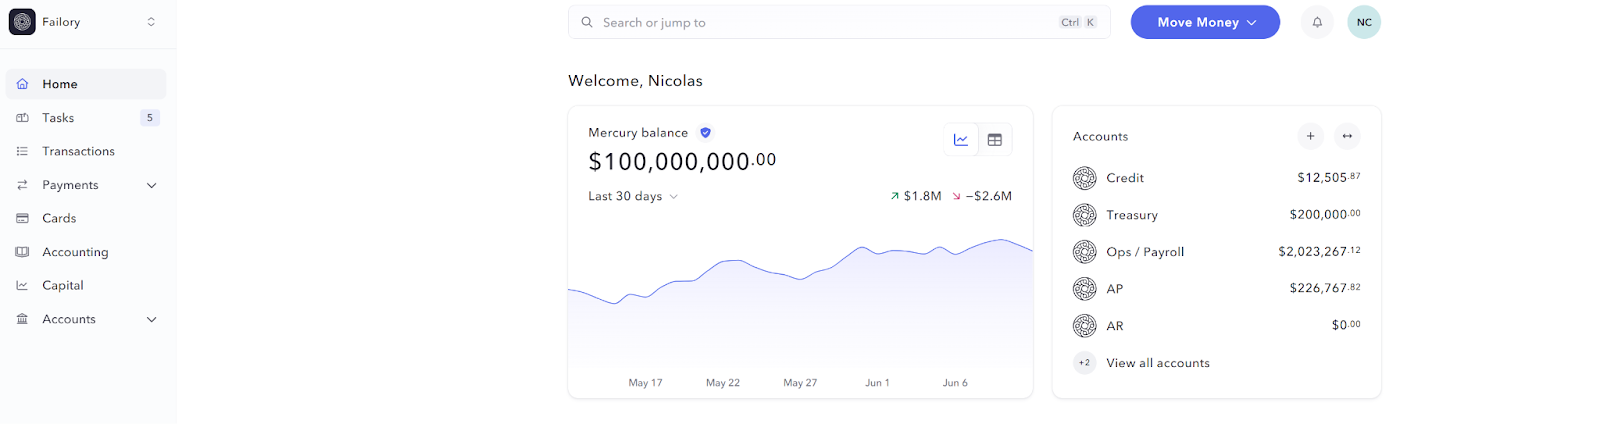Viewport: 1600px width, 424px height.
Task: Go to the Home sidebar item
Action: click(x=86, y=84)
